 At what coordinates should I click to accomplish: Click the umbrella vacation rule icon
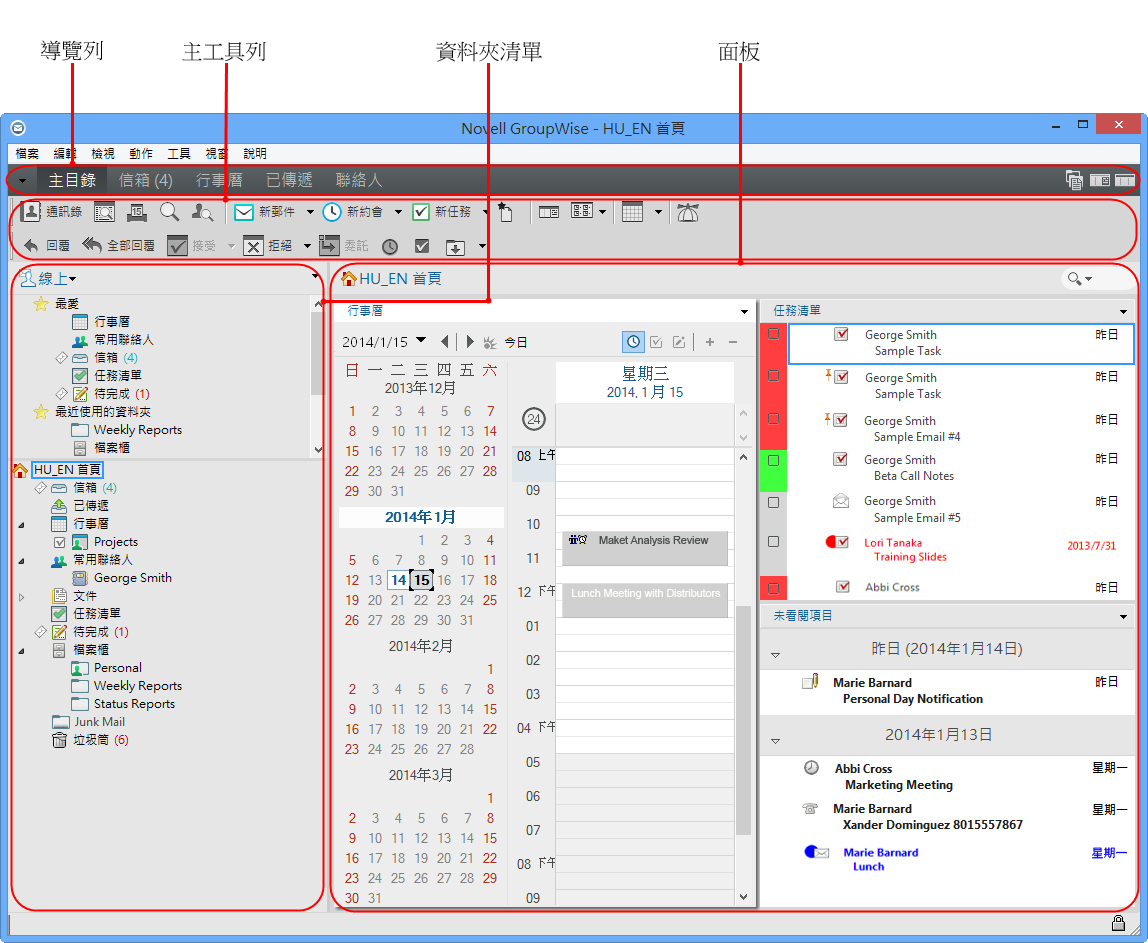coord(687,212)
